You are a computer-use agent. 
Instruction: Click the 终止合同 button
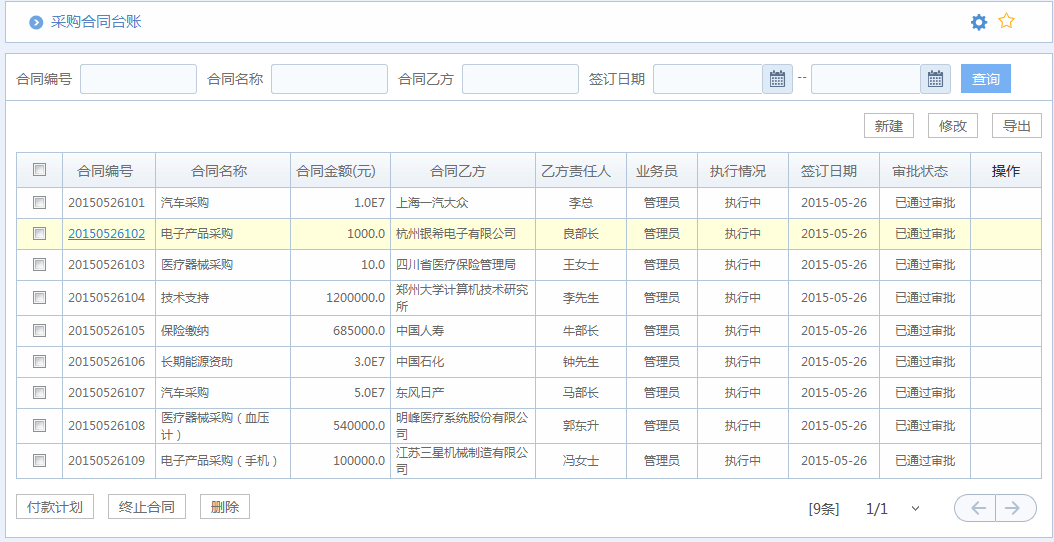147,507
